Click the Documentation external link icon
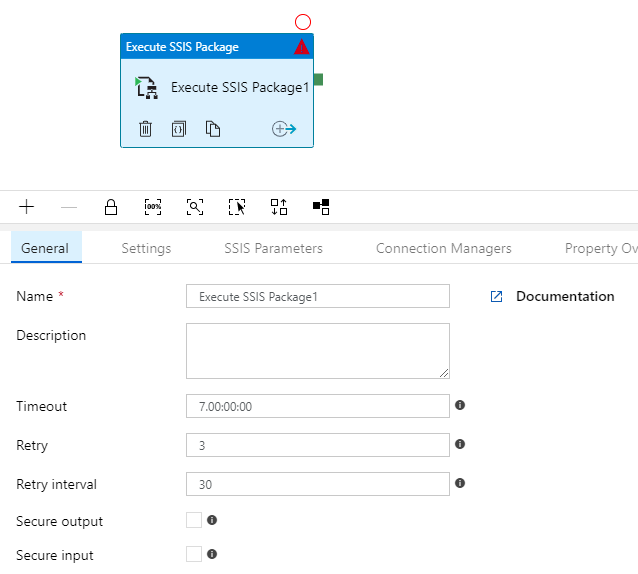The height and width of the screenshot is (574, 638). click(496, 297)
